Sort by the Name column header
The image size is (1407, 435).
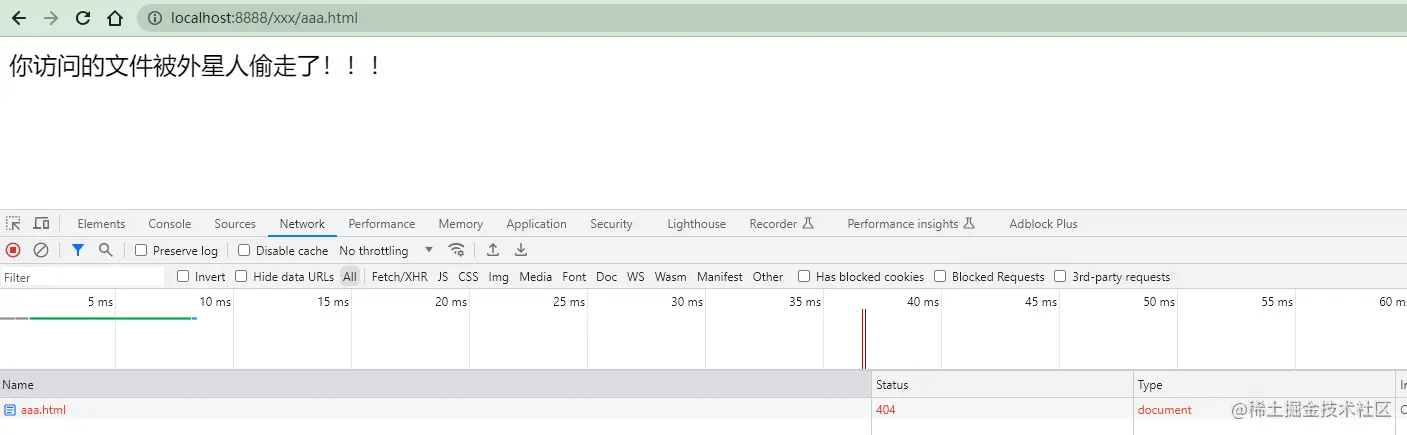(x=435, y=385)
